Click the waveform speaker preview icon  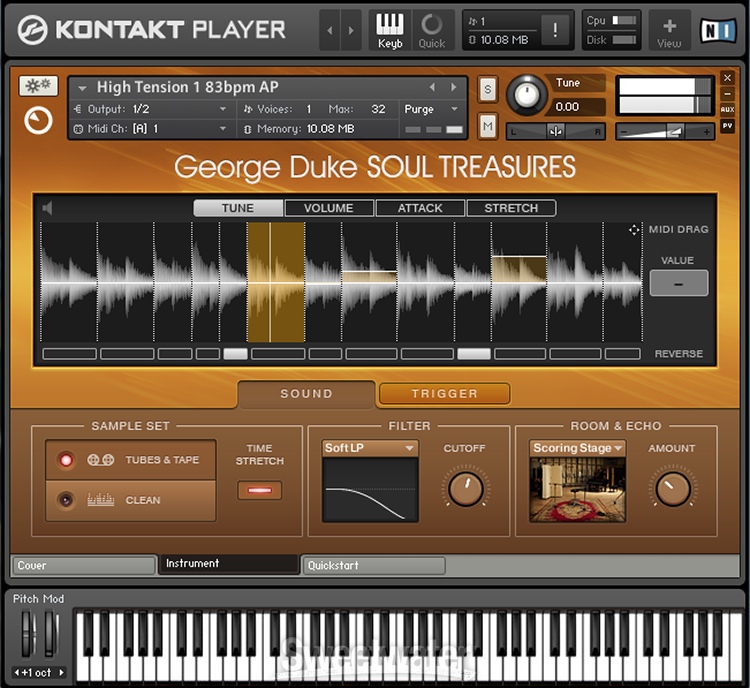click(x=47, y=208)
